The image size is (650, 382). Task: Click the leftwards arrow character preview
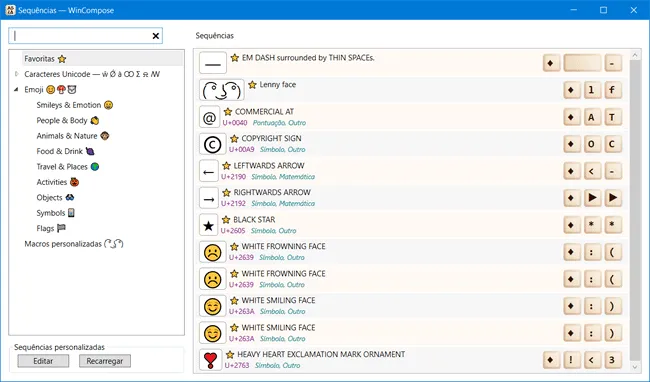click(209, 172)
